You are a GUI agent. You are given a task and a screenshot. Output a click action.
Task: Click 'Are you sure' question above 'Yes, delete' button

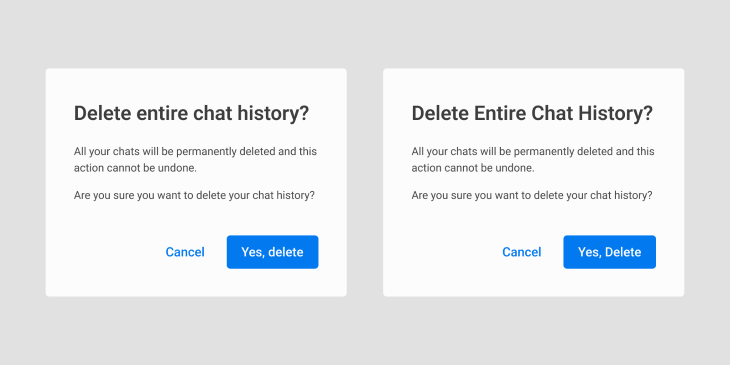pos(194,195)
